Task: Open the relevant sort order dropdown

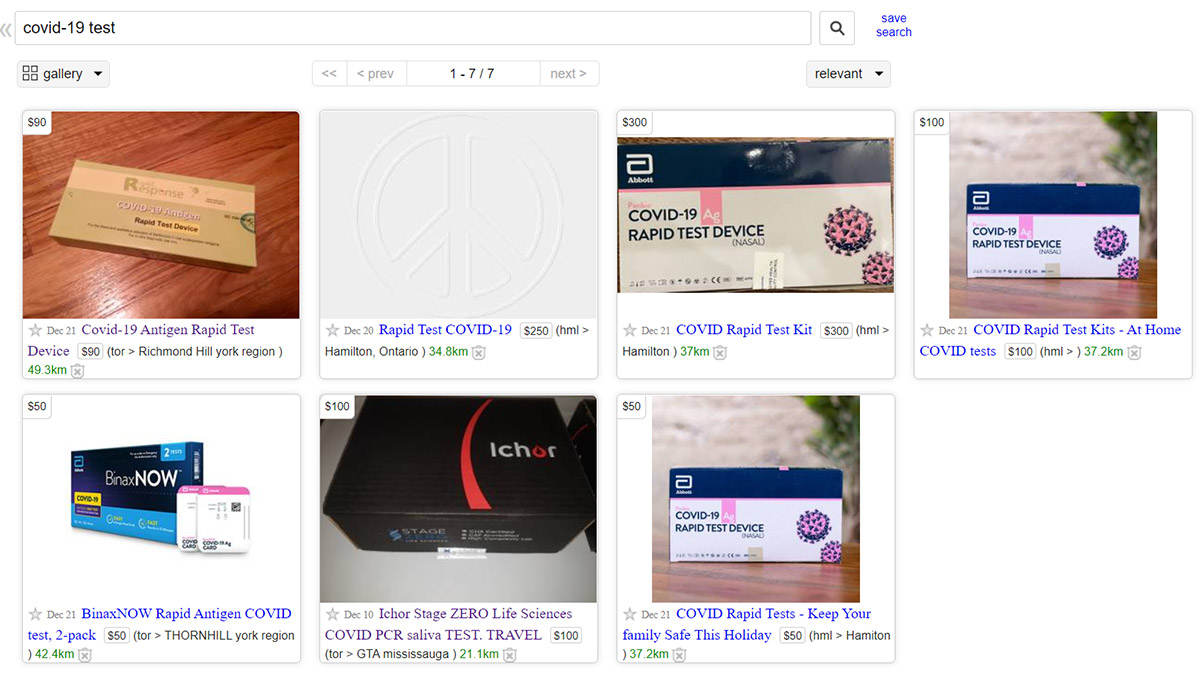Action: click(x=848, y=74)
